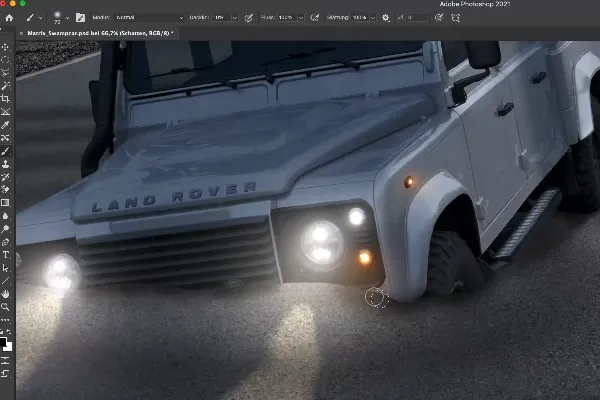Open smoothing options gear icon

(x=386, y=18)
